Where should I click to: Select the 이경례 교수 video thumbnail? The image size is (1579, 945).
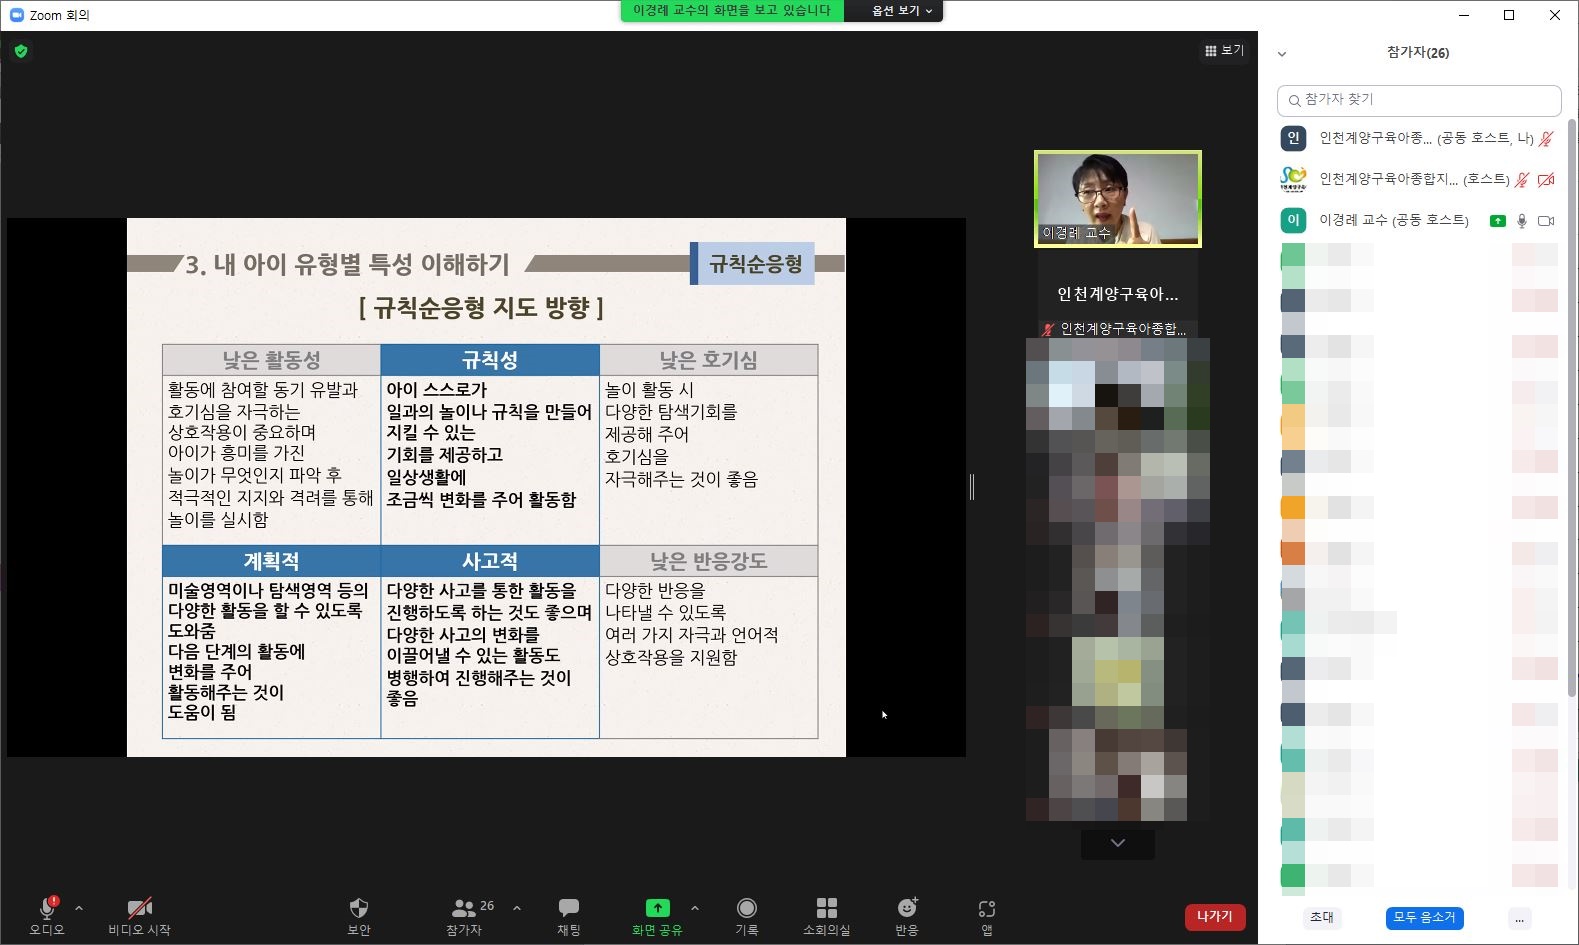[x=1117, y=199]
